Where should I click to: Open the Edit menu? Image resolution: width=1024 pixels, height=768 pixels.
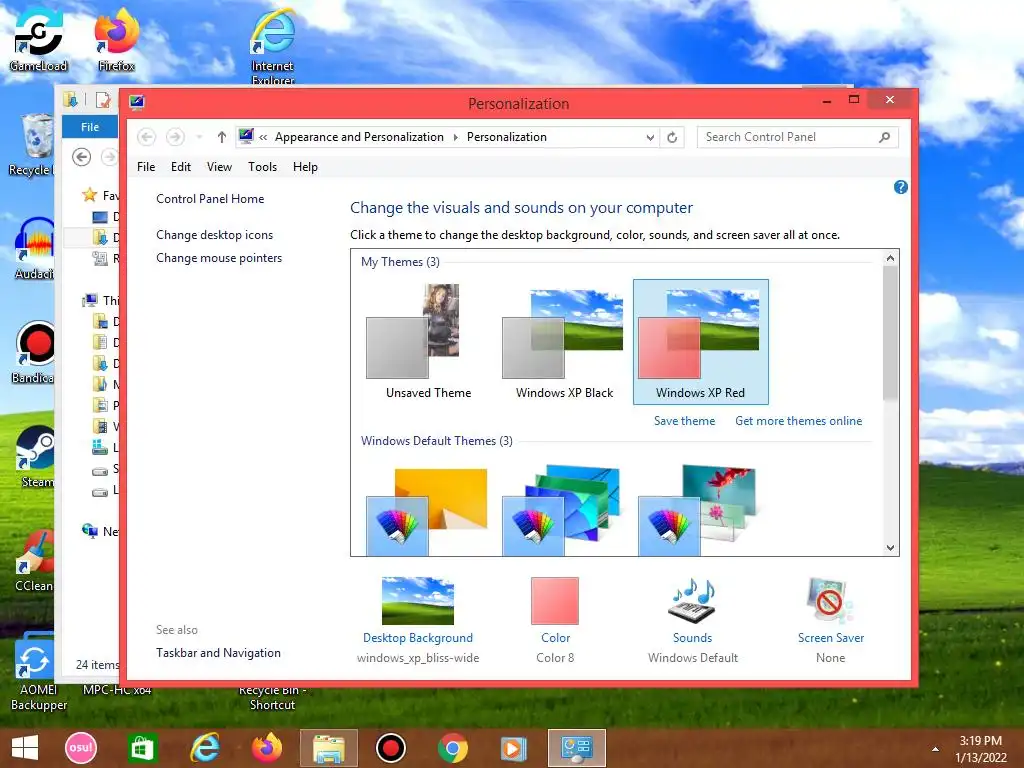[x=181, y=167]
